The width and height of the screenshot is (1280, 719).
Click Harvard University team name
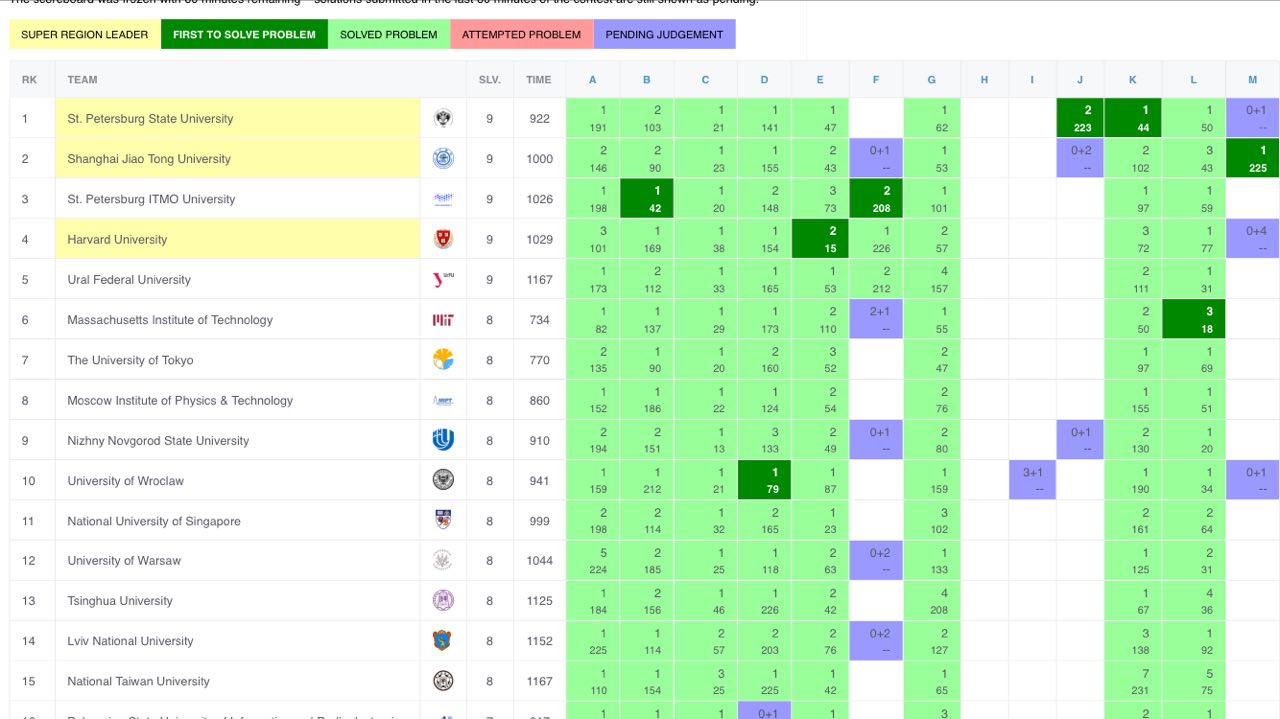click(117, 239)
